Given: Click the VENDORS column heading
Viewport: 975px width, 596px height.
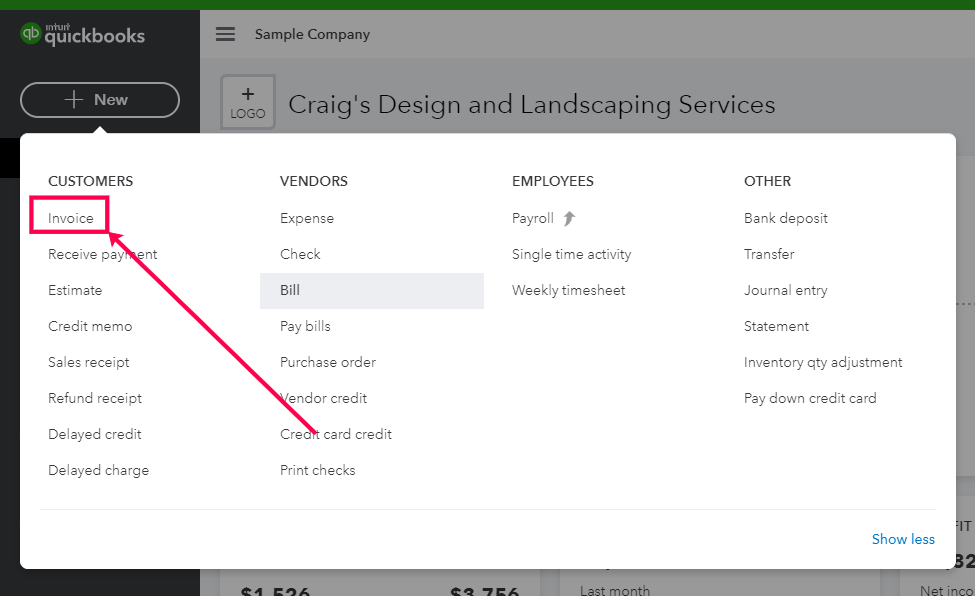Looking at the screenshot, I should pyautogui.click(x=314, y=181).
